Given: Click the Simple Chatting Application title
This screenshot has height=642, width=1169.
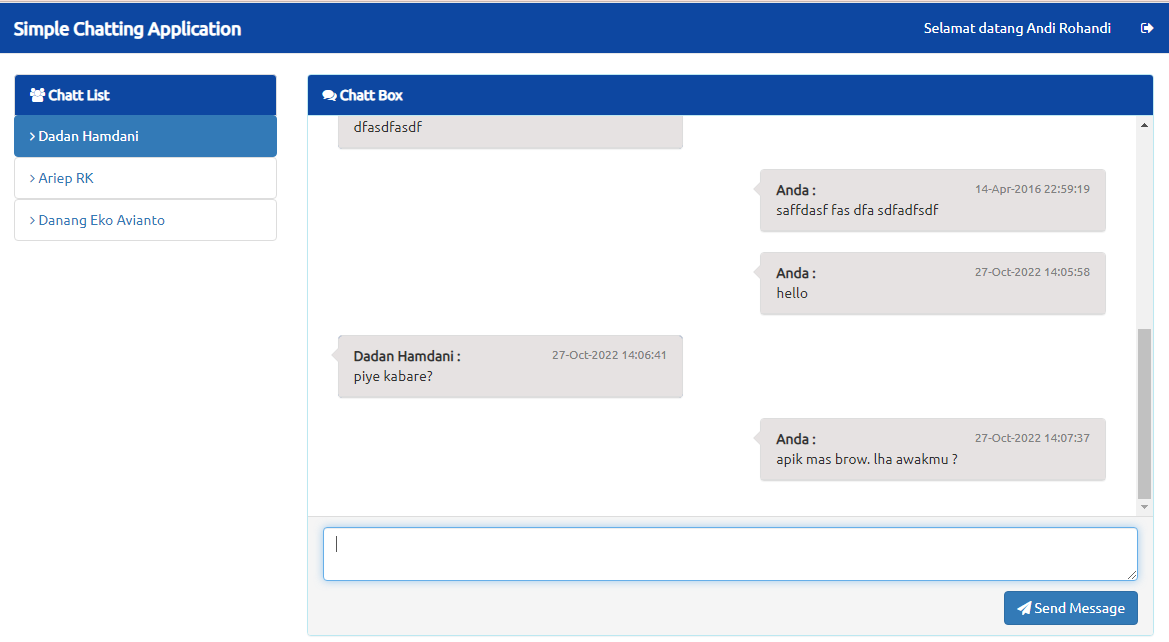Looking at the screenshot, I should click(127, 29).
